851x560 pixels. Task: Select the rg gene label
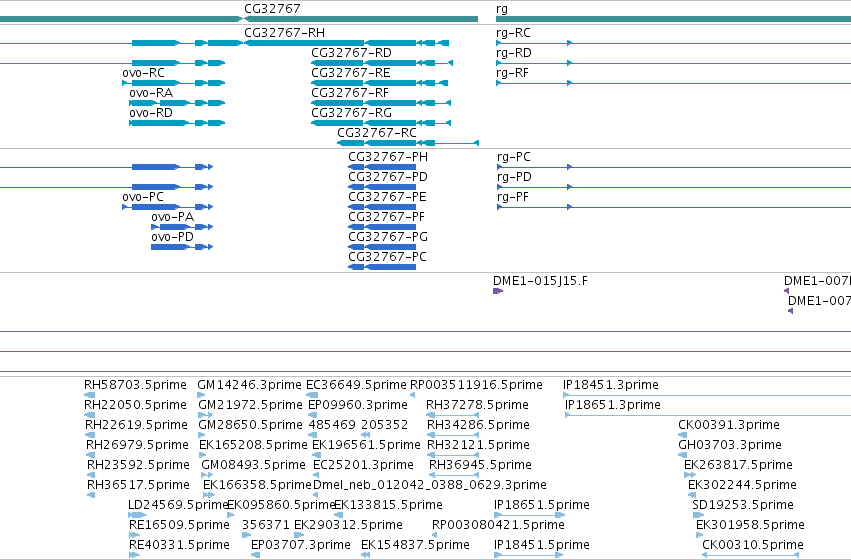tap(502, 9)
